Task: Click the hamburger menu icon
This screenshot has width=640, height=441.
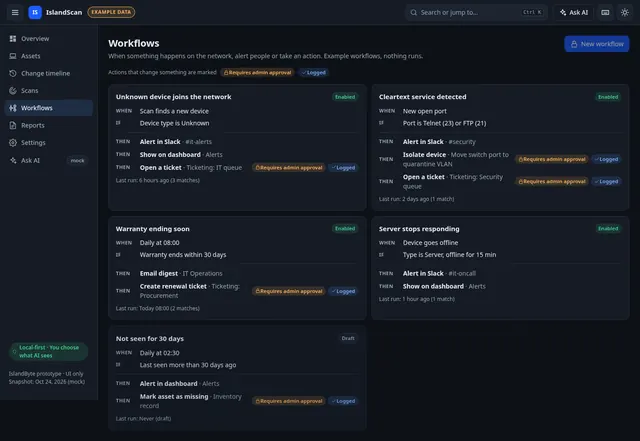Action: click(15, 12)
